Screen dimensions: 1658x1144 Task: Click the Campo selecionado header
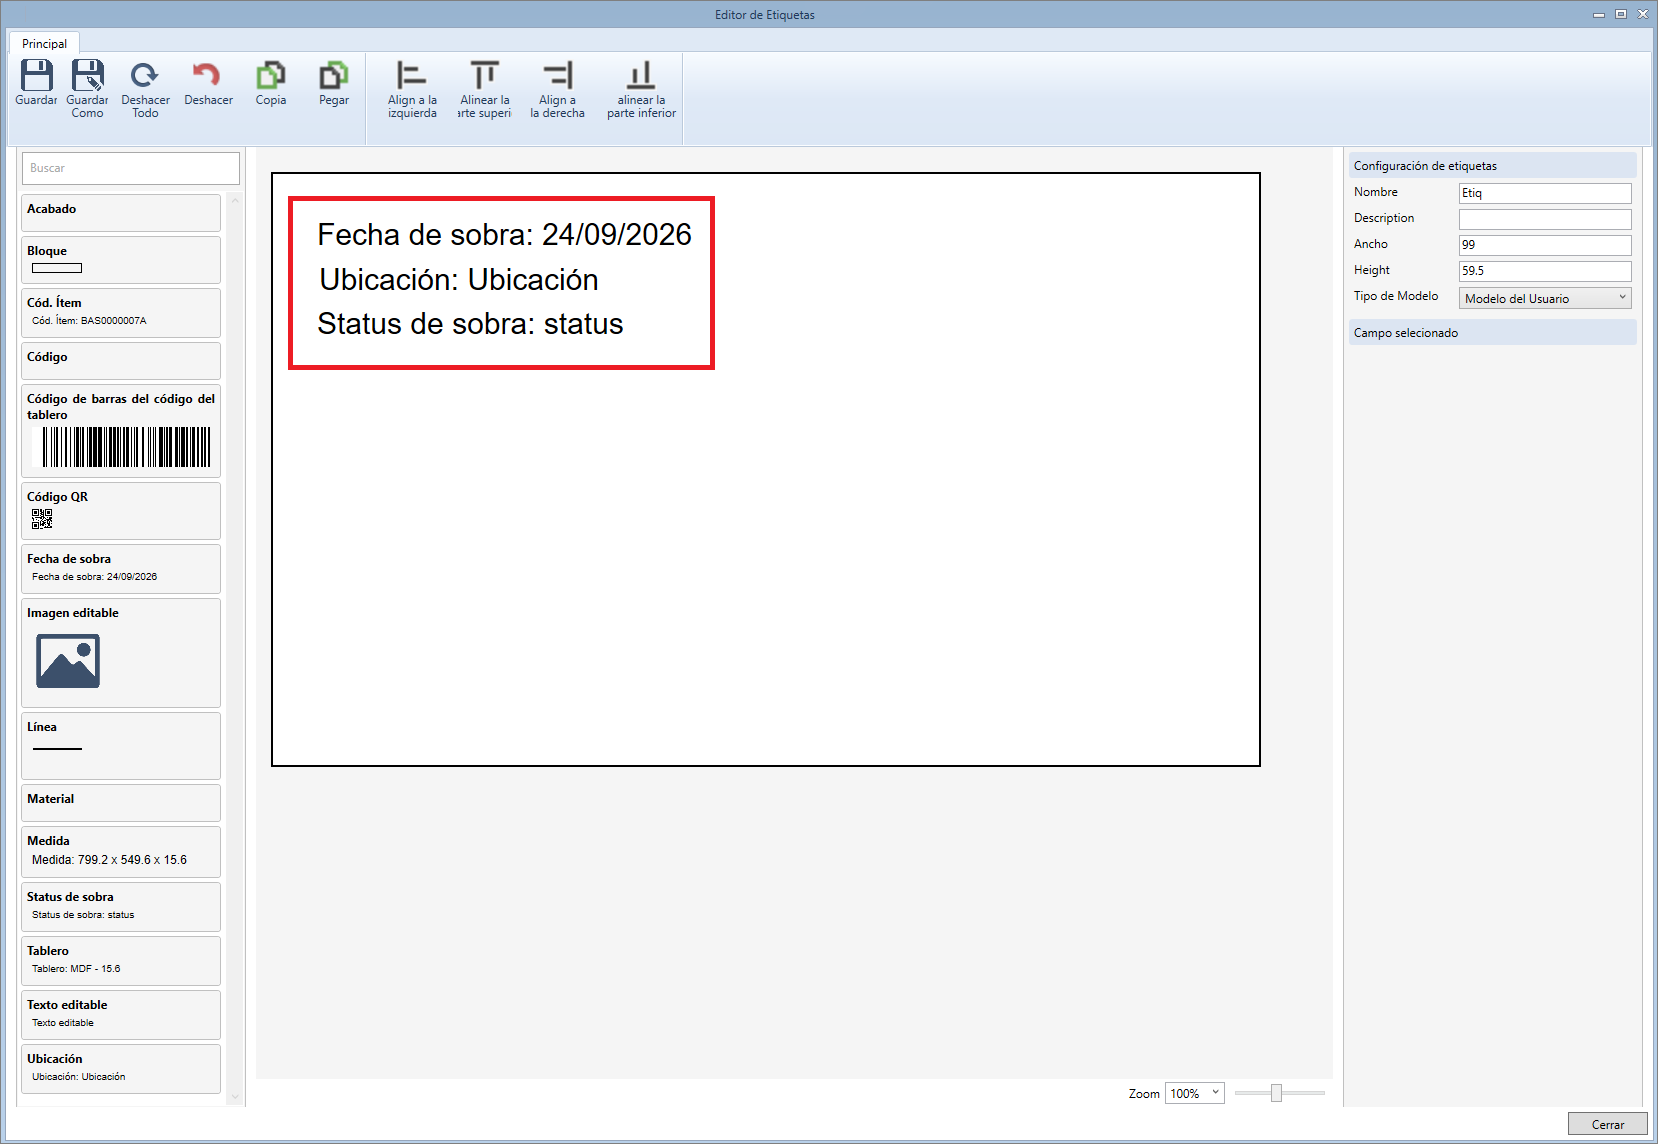1492,333
